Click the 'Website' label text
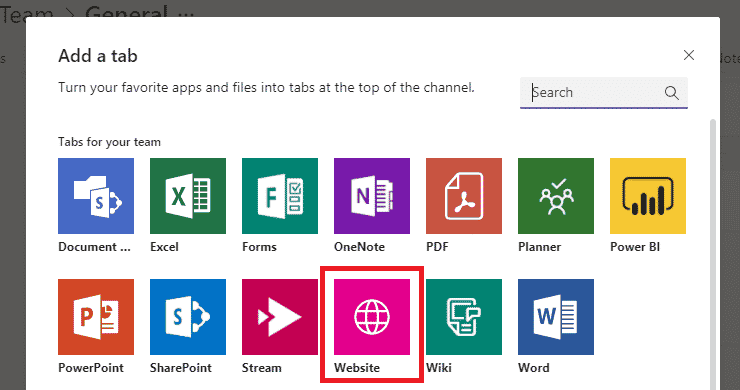This screenshot has width=740, height=390. 357,368
